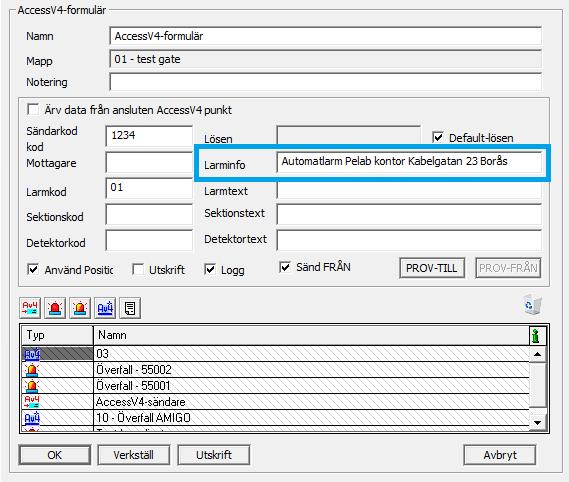Image resolution: width=569 pixels, height=482 pixels.
Task: Click the green info icon in list header
Action: point(536,335)
